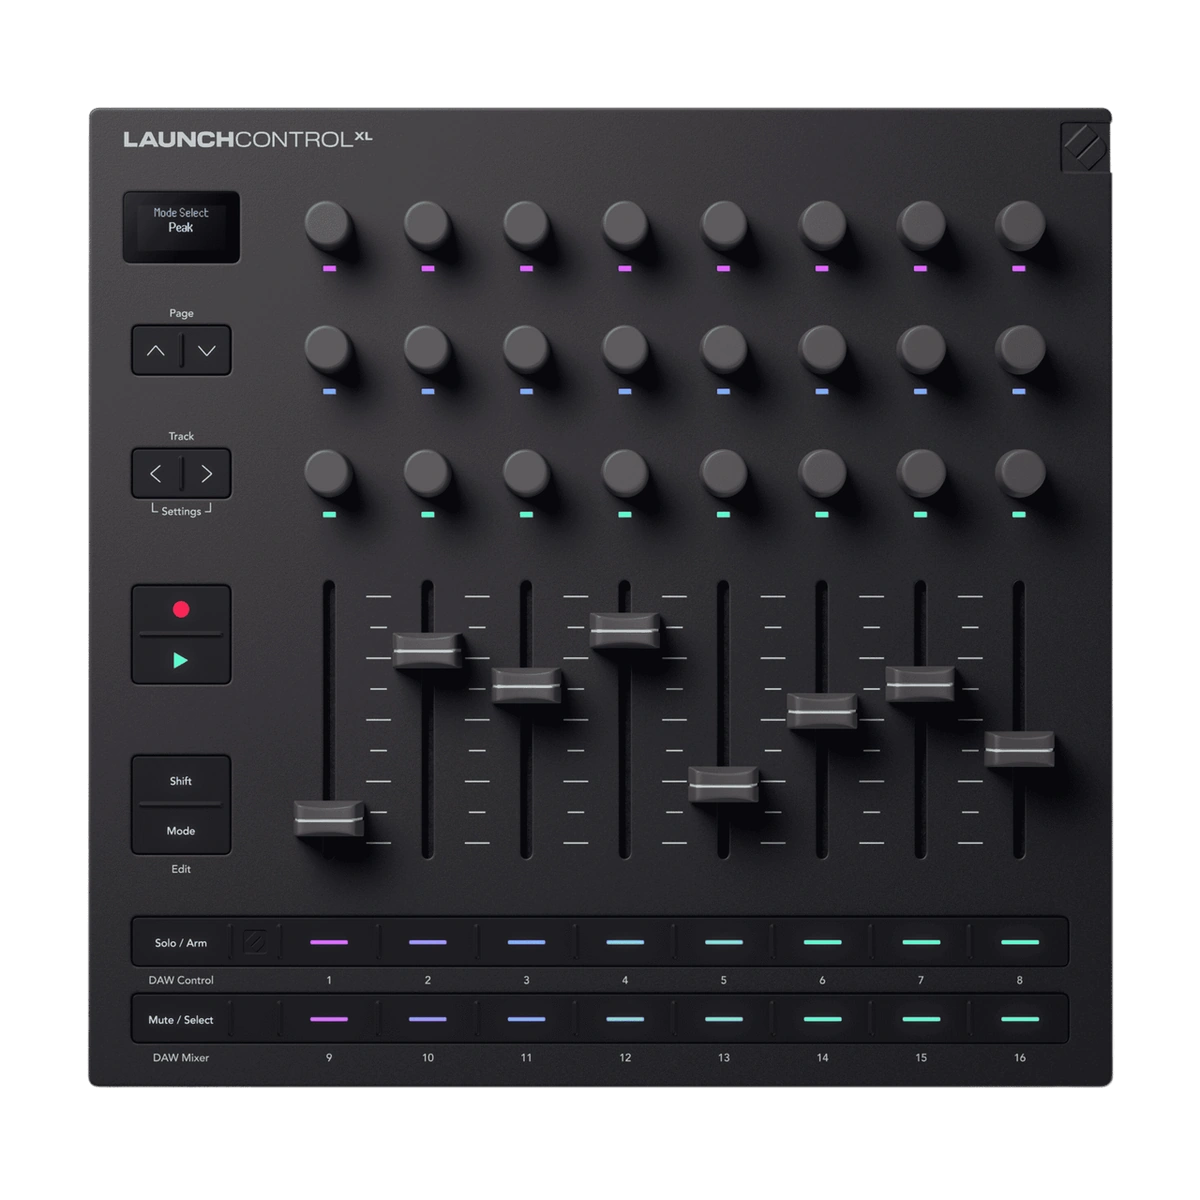Tap the pad button numbered 7
This screenshot has width=1200, height=1200.
(x=921, y=942)
